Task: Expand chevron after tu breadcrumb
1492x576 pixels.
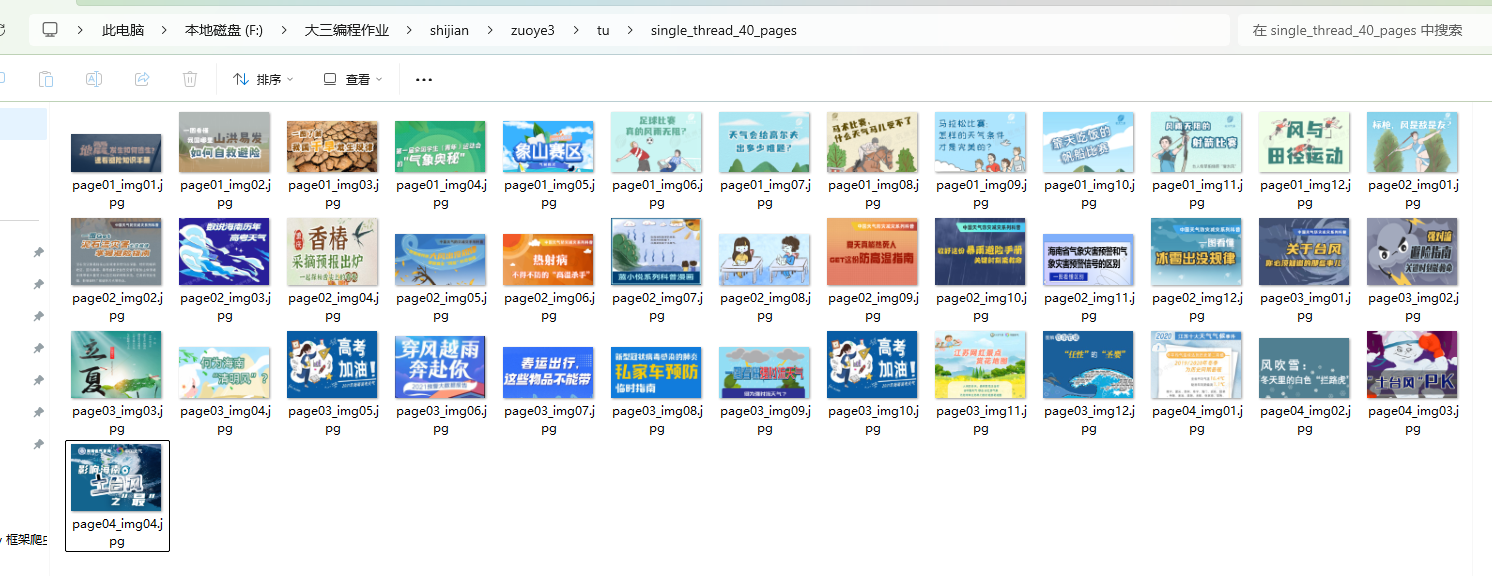Action: pos(629,30)
